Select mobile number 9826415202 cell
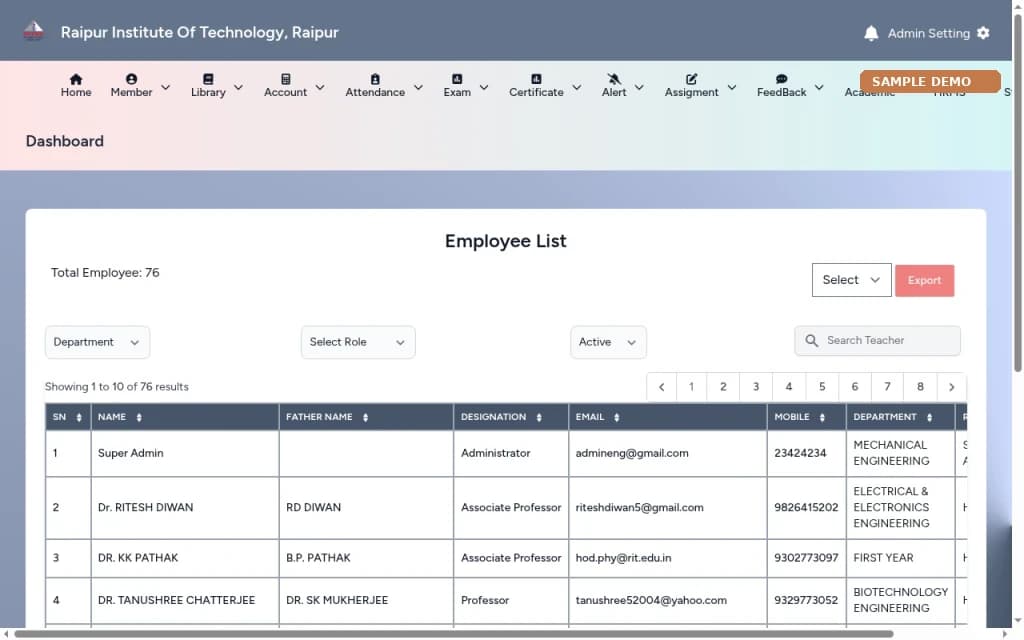1024x640 pixels. 806,507
